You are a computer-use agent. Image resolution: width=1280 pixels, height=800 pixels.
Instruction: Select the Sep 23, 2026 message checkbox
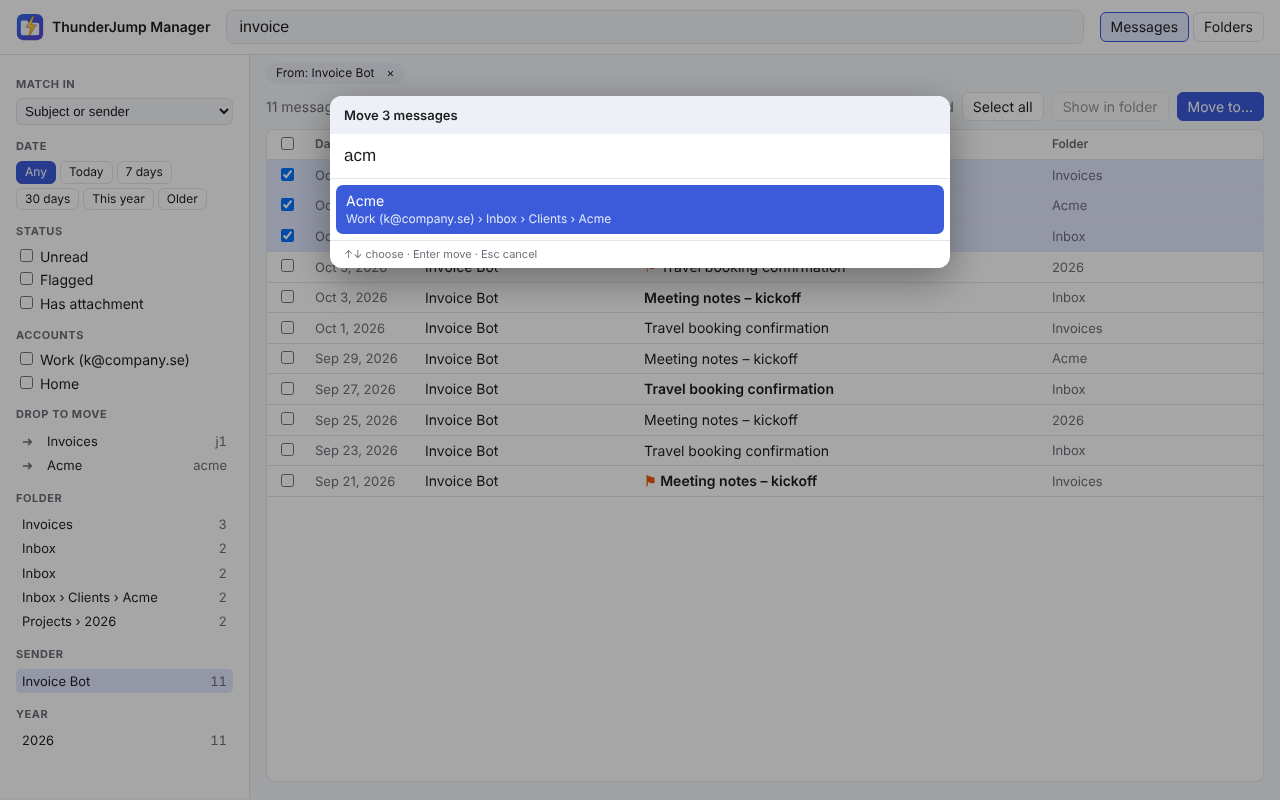pyautogui.click(x=288, y=450)
